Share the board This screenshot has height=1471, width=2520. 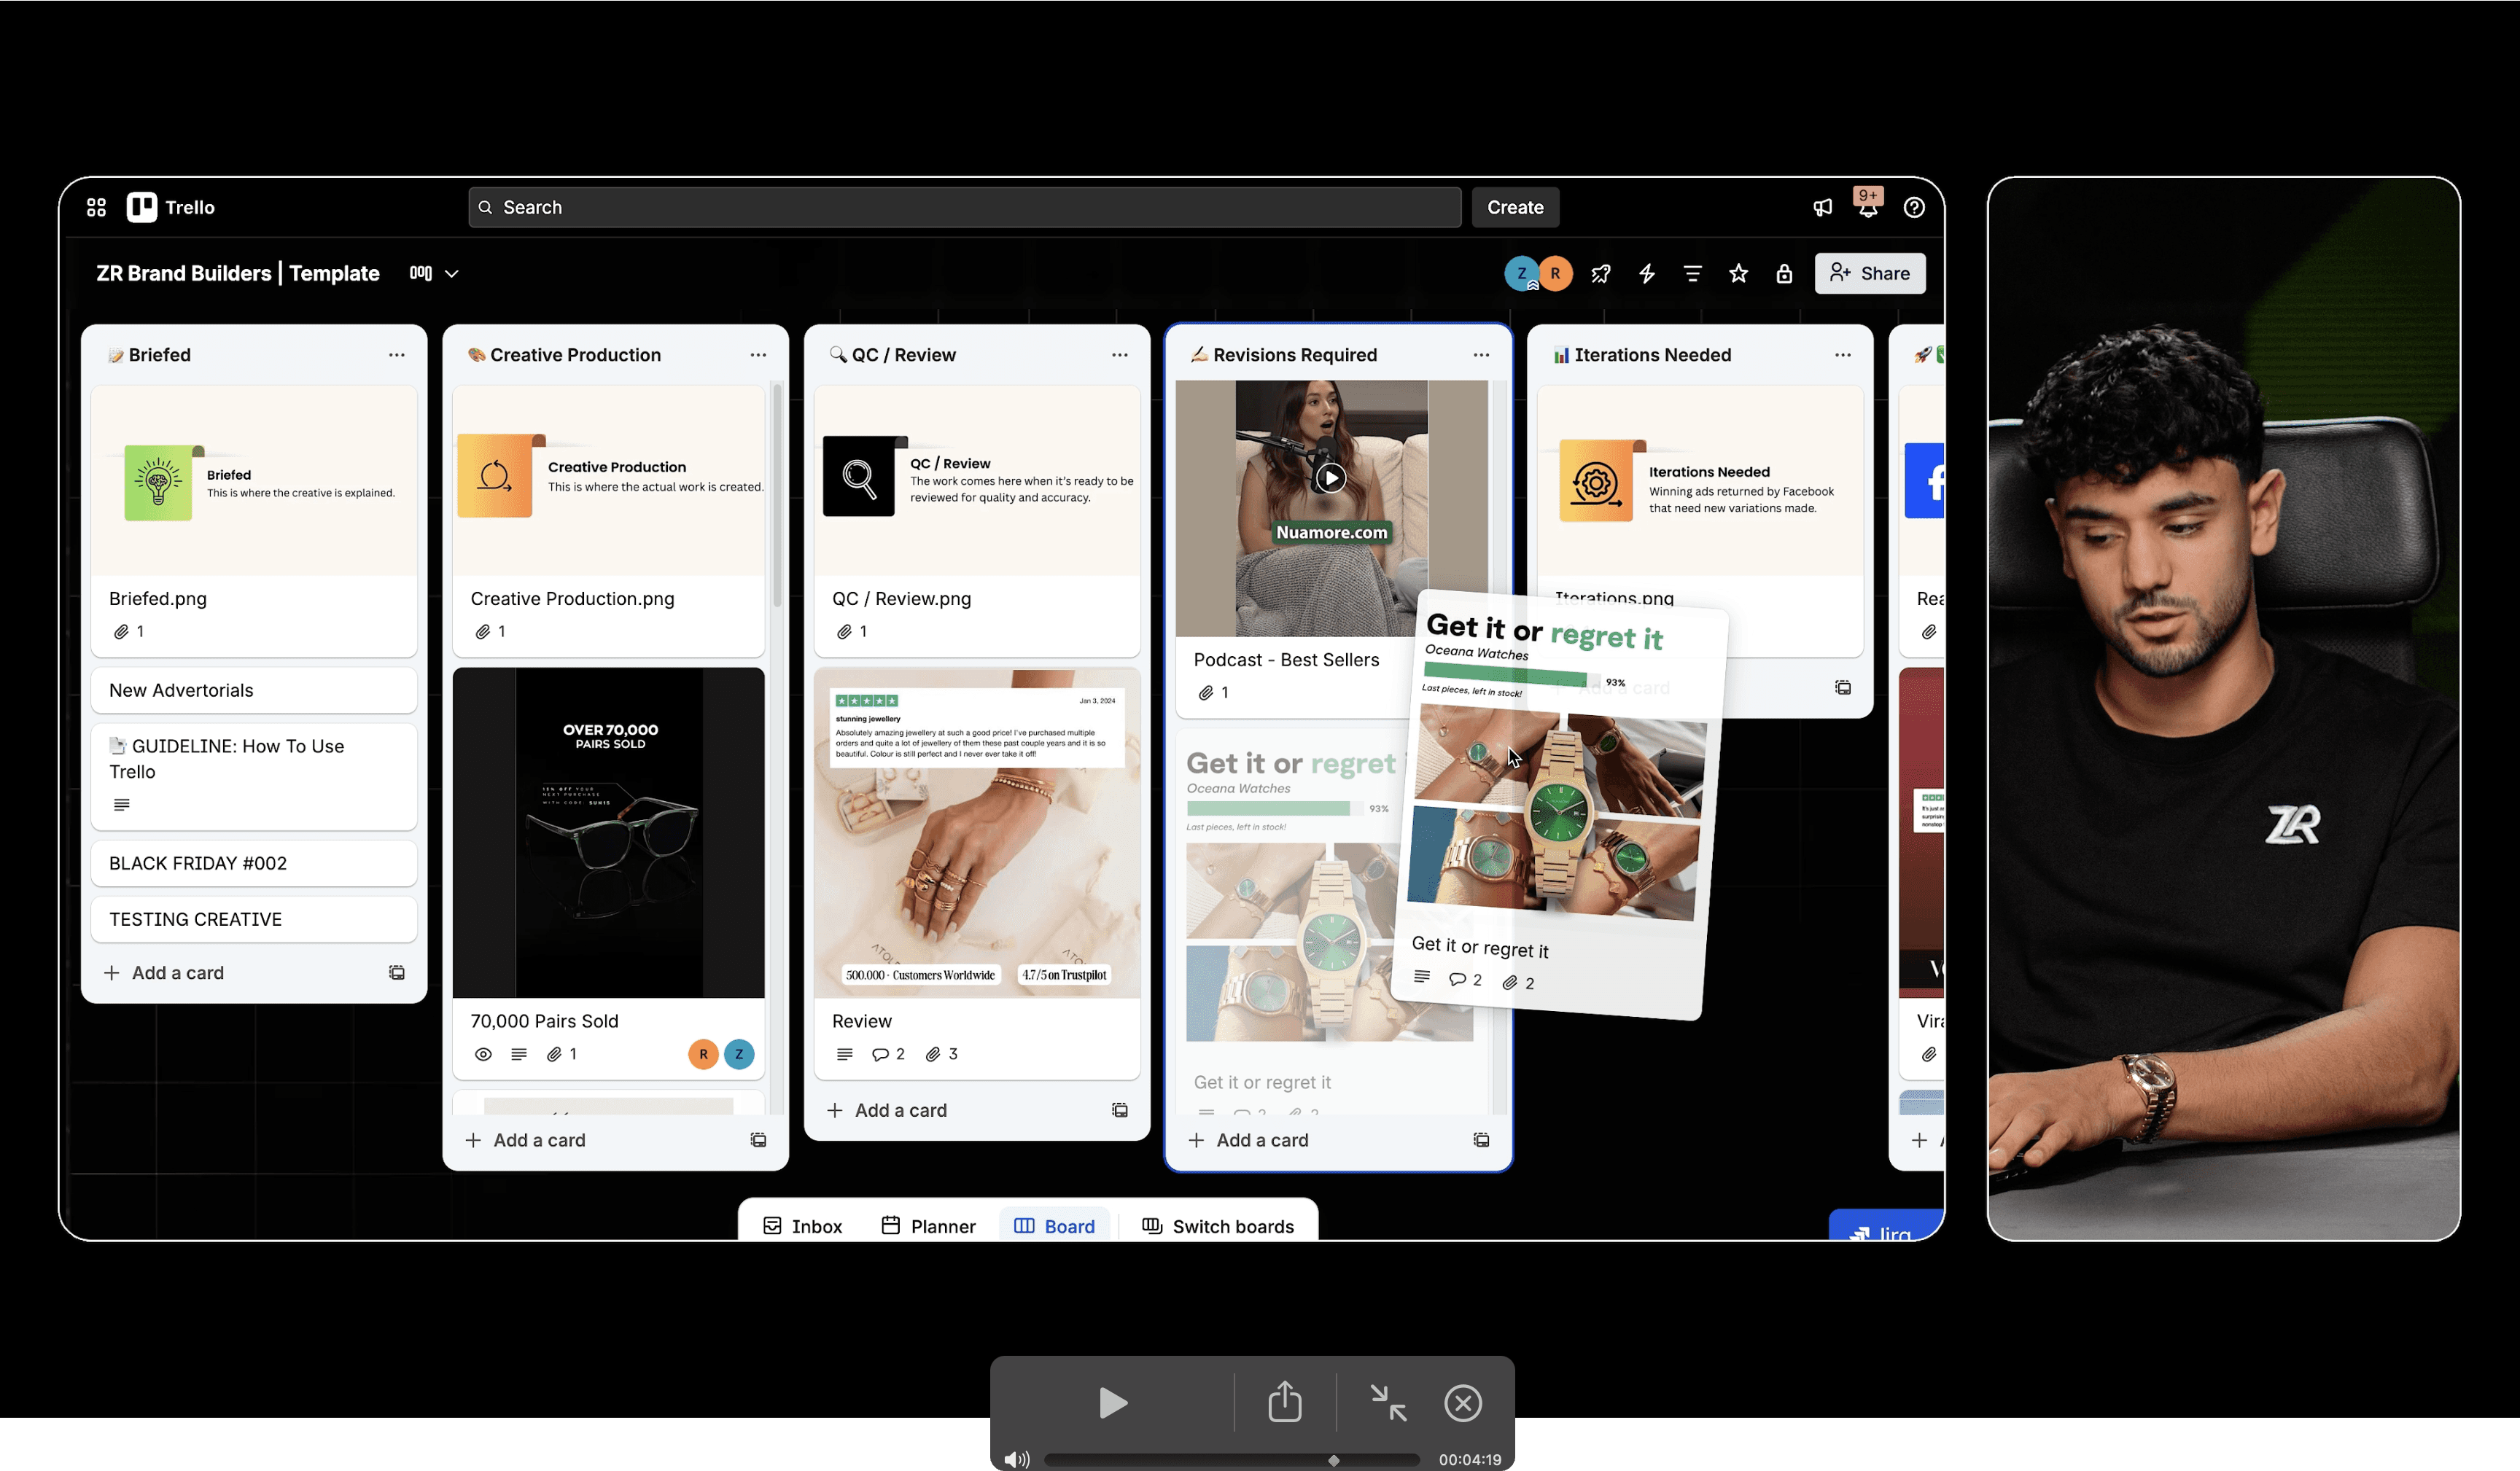point(1869,273)
